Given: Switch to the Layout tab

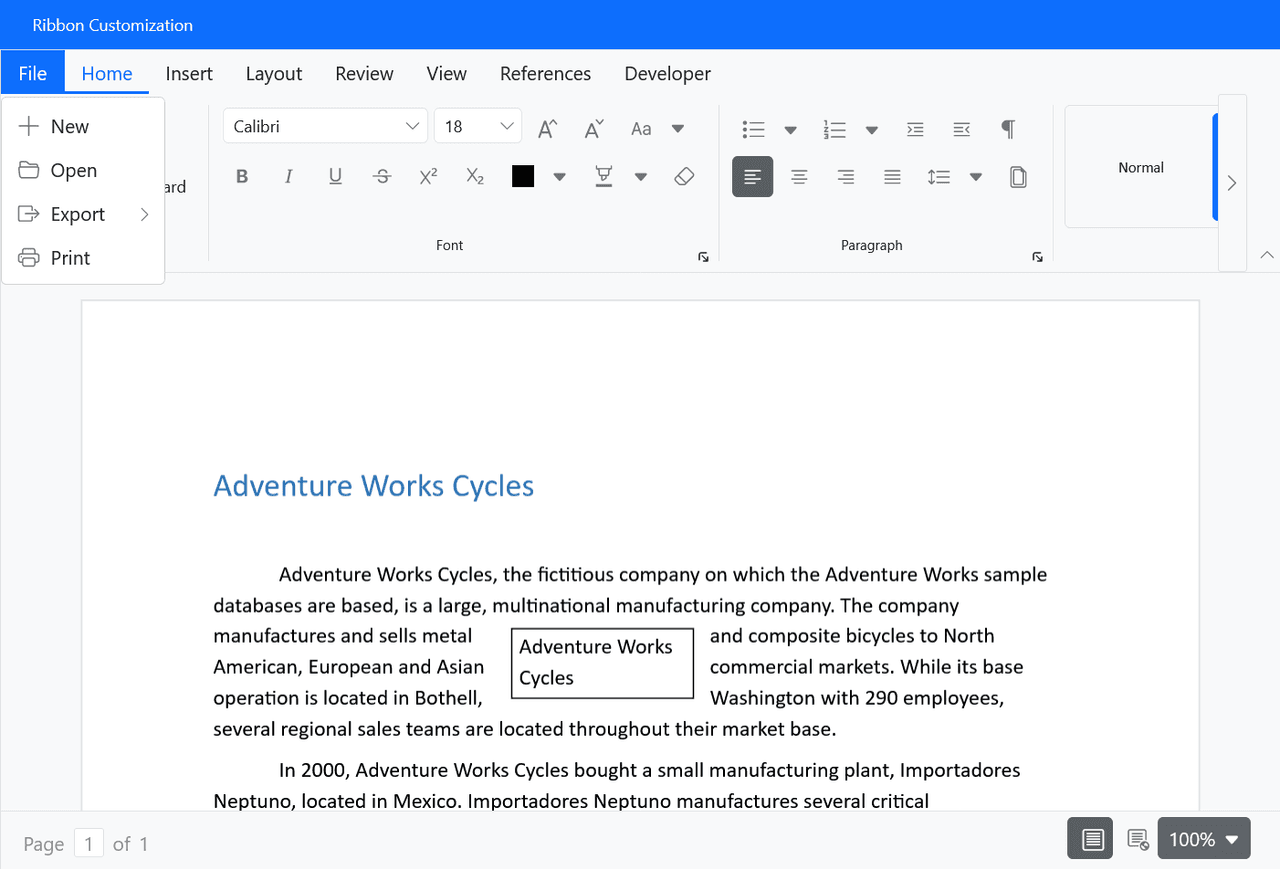Looking at the screenshot, I should coord(274,73).
